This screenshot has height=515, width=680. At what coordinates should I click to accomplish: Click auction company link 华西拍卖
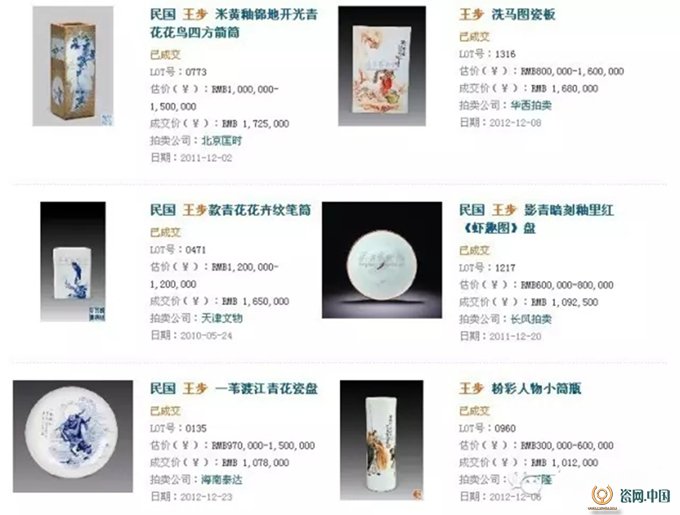pyautogui.click(x=531, y=105)
